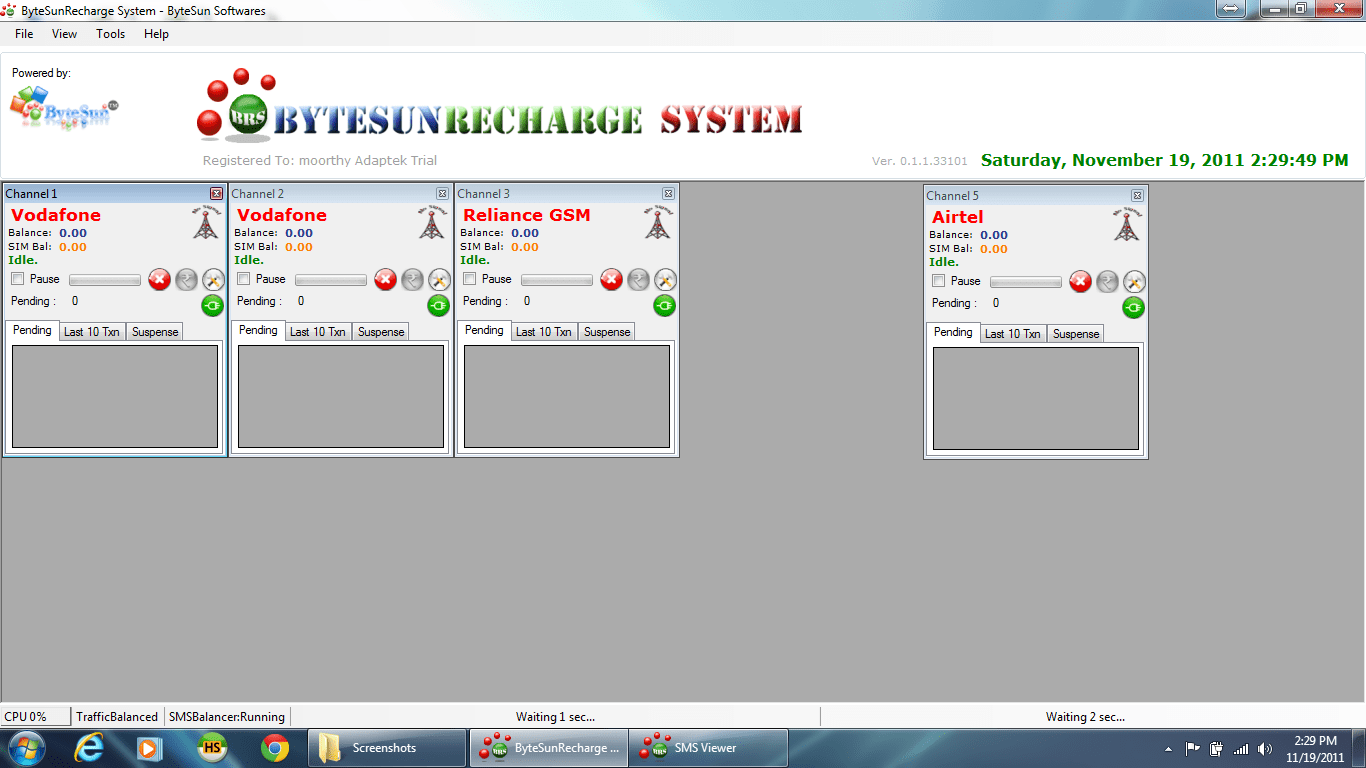The width and height of the screenshot is (1366, 768).
Task: Click the rupee balance icon in Channel 3
Action: pyautogui.click(x=638, y=280)
